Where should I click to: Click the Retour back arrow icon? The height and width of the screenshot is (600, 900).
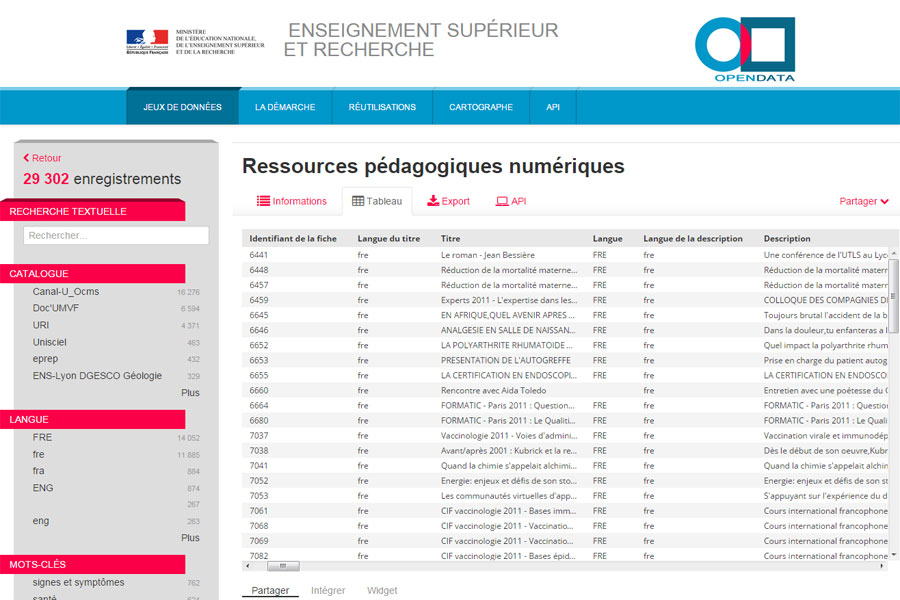[26, 158]
